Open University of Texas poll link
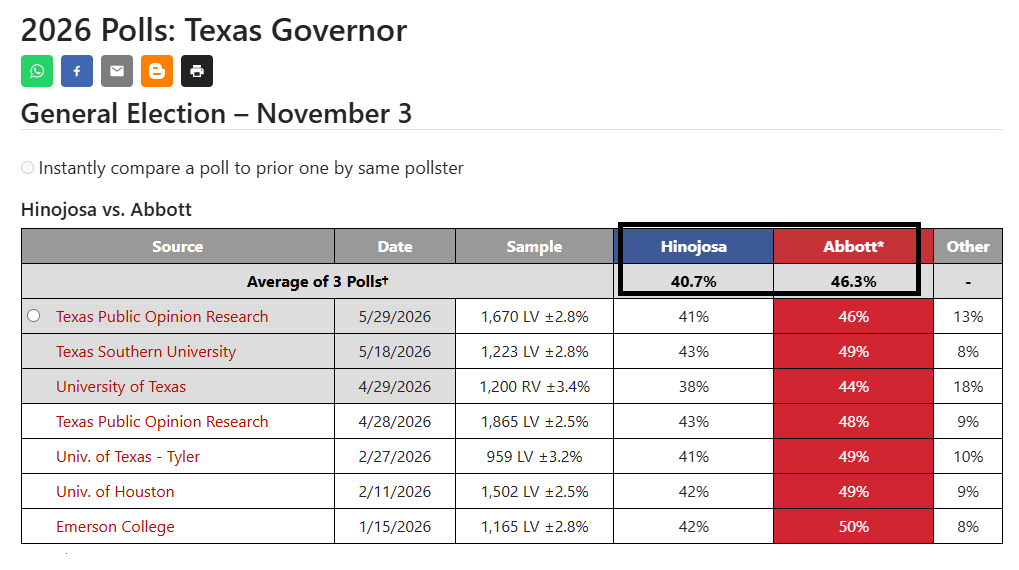The image size is (1019, 570). [121, 387]
